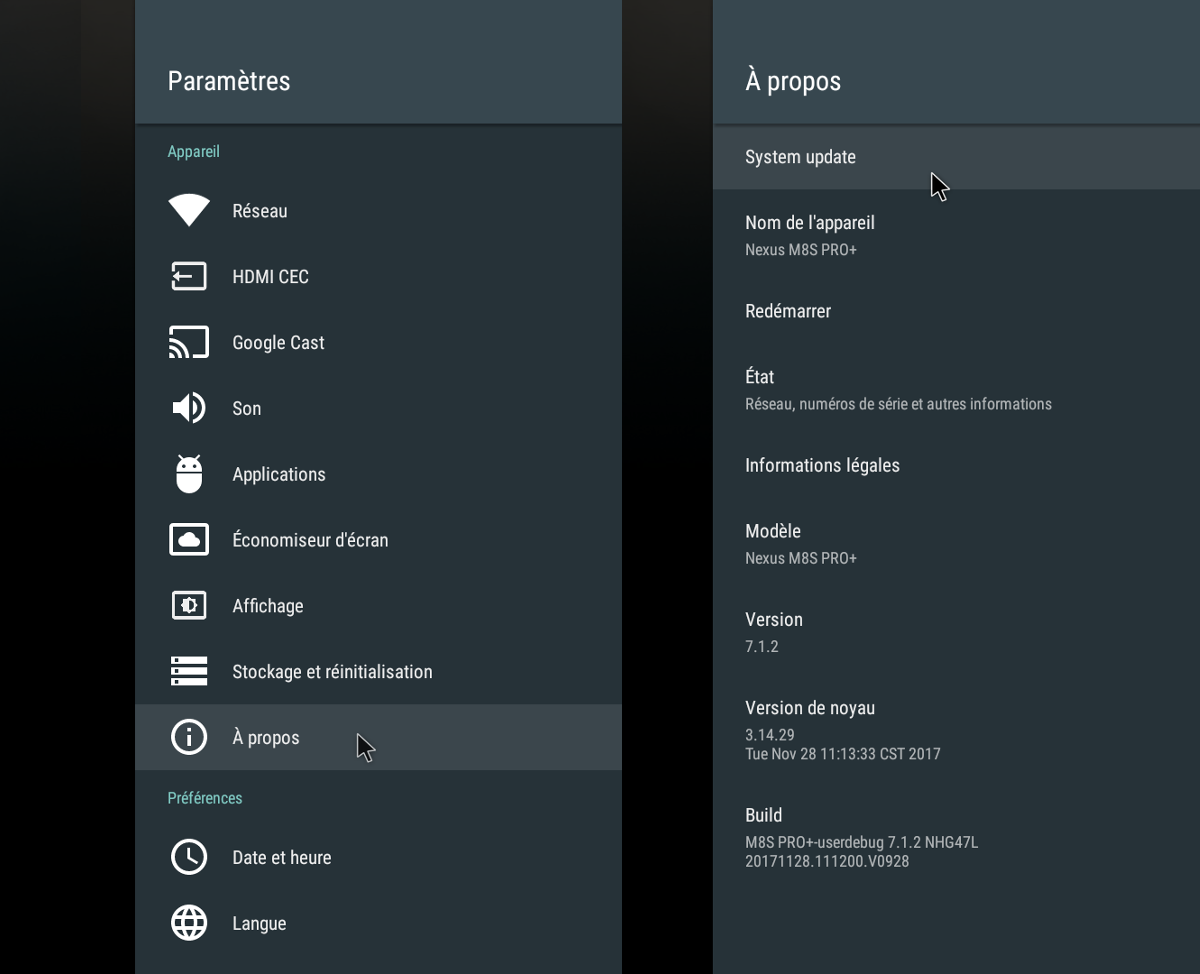Open Stockage et réinitialisation

click(x=378, y=672)
